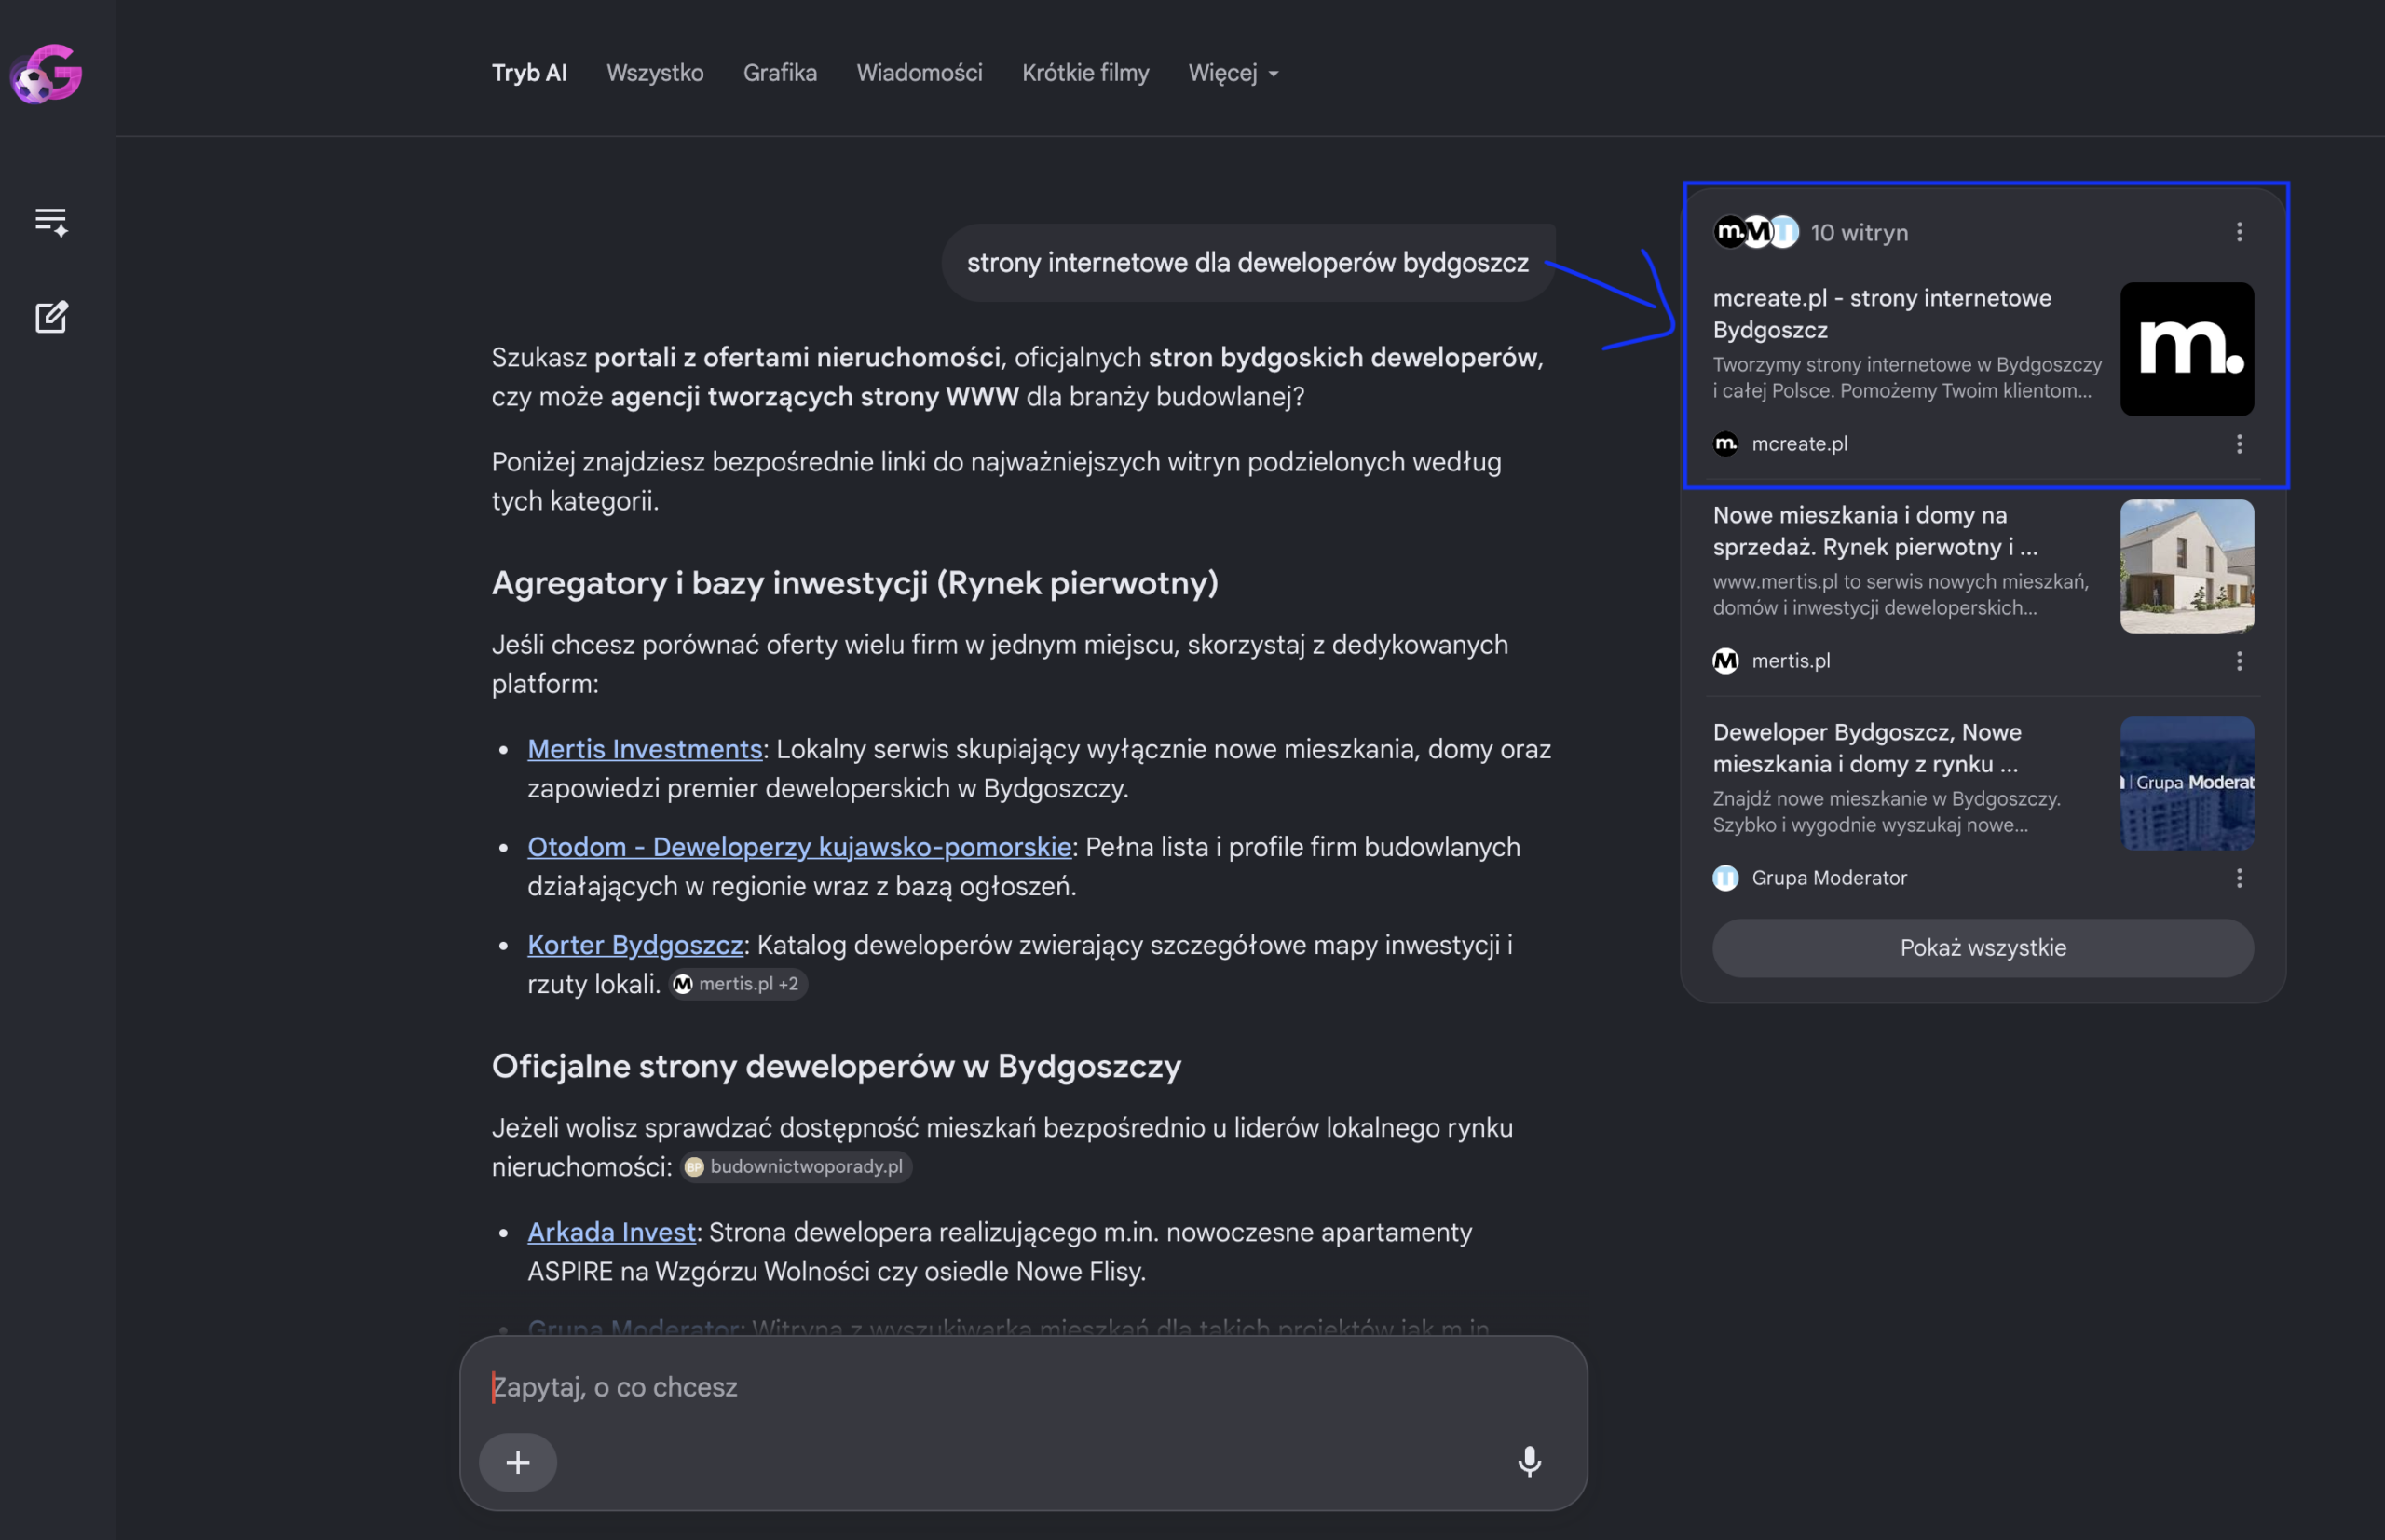Image resolution: width=2385 pixels, height=1540 pixels.
Task: Open three-dot menu for the Grupa Moderator source
Action: tap(2239, 878)
